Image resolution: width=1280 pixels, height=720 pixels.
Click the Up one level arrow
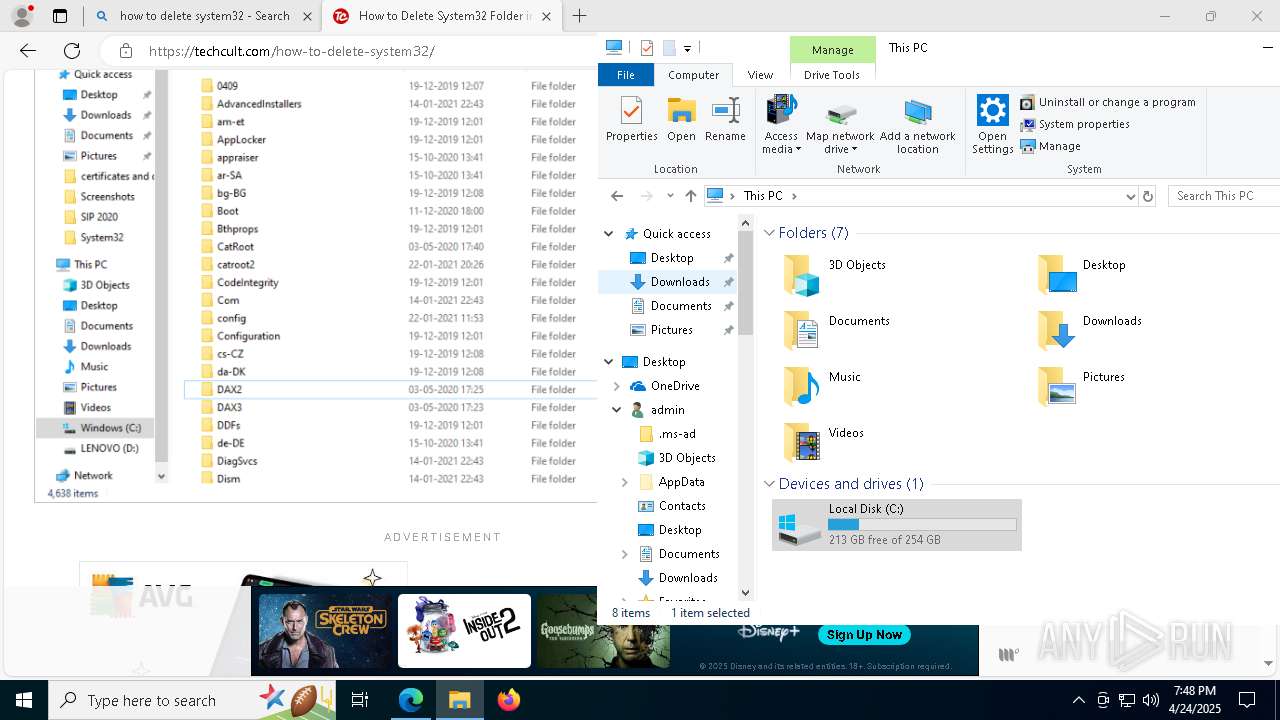(x=690, y=196)
